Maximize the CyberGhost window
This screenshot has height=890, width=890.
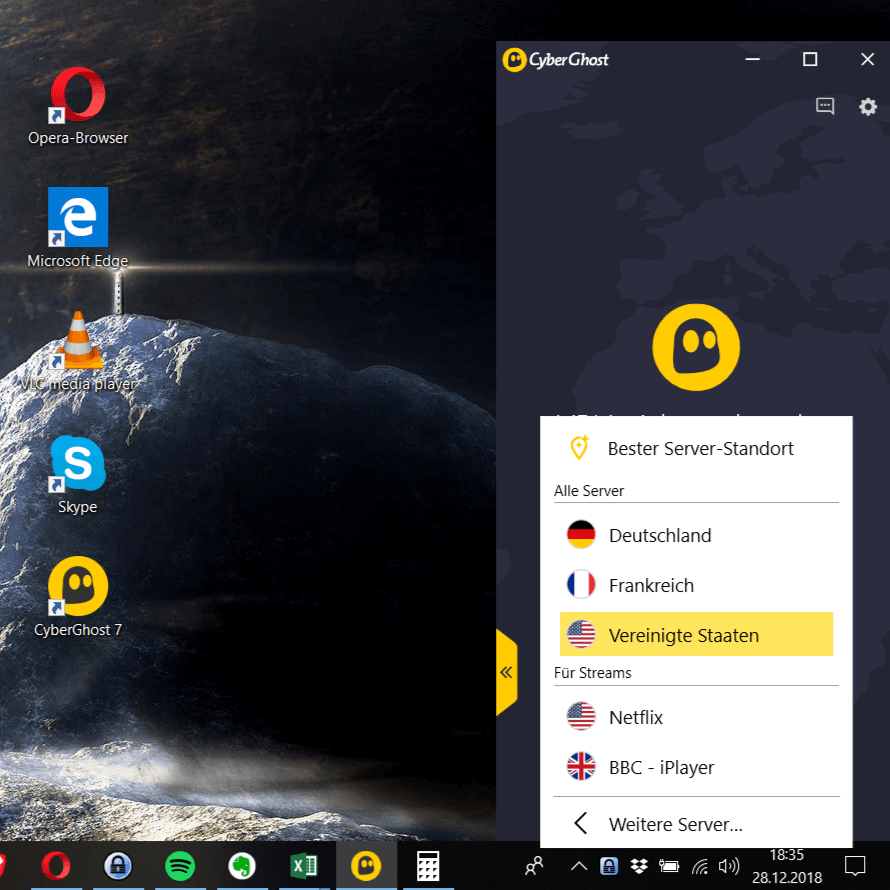[x=810, y=59]
